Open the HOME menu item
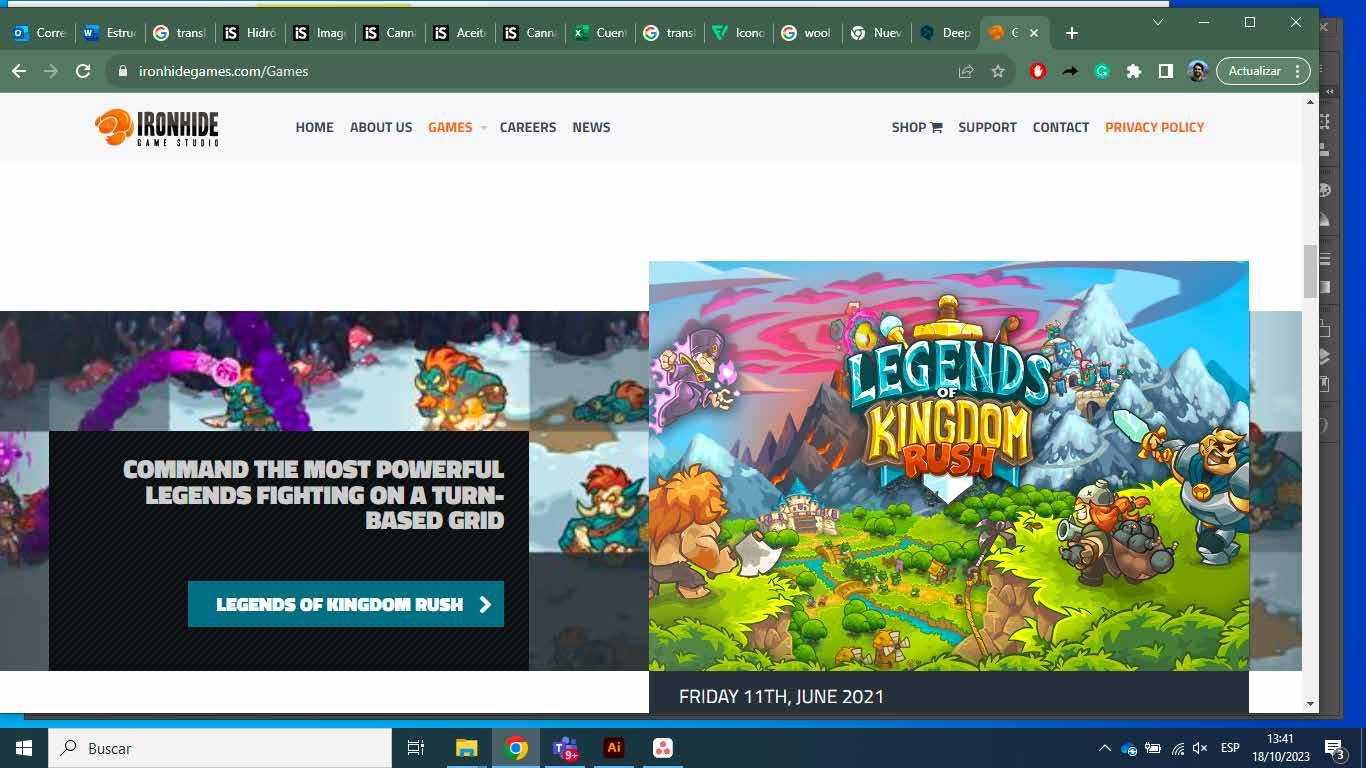1366x768 pixels. 314,127
